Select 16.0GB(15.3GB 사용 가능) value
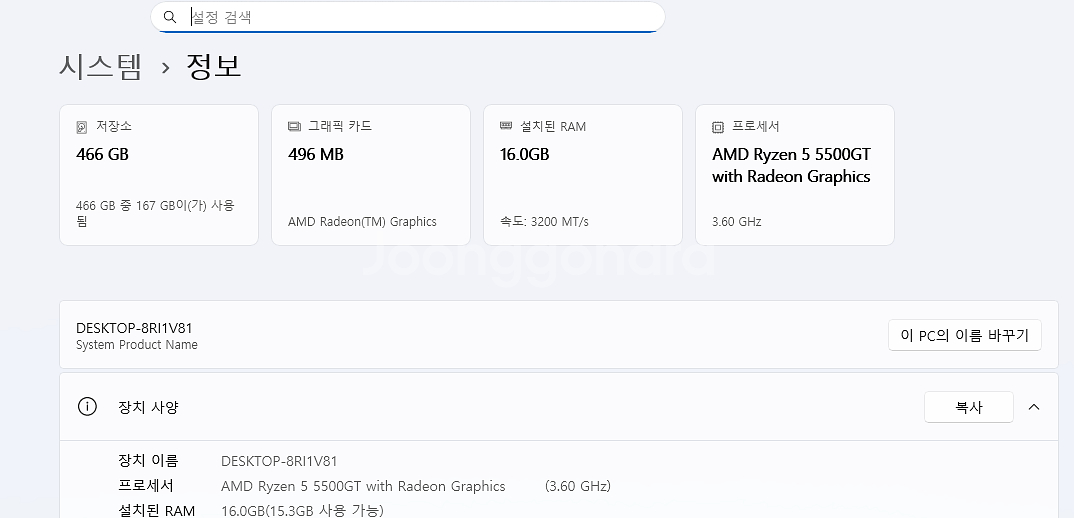 click(x=302, y=510)
